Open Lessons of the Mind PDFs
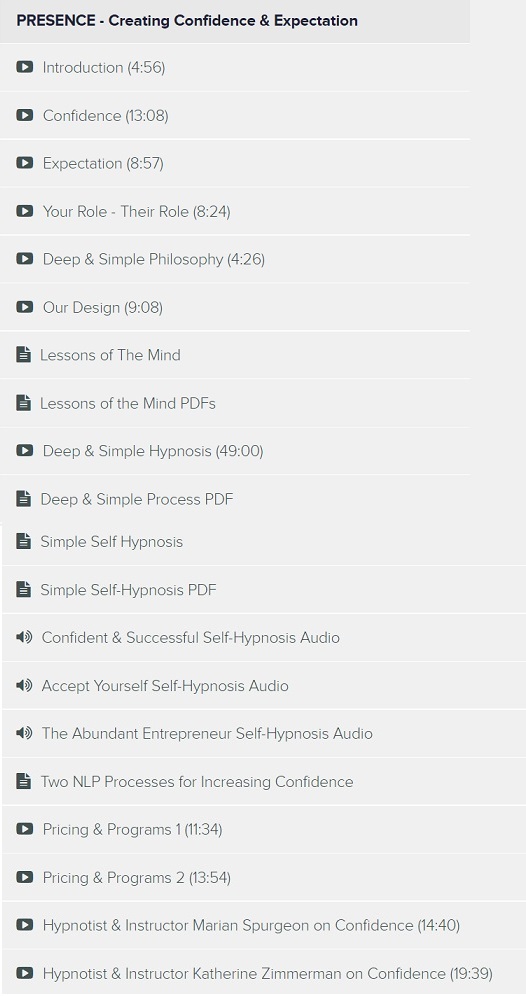The width and height of the screenshot is (526, 996). click(x=235, y=403)
